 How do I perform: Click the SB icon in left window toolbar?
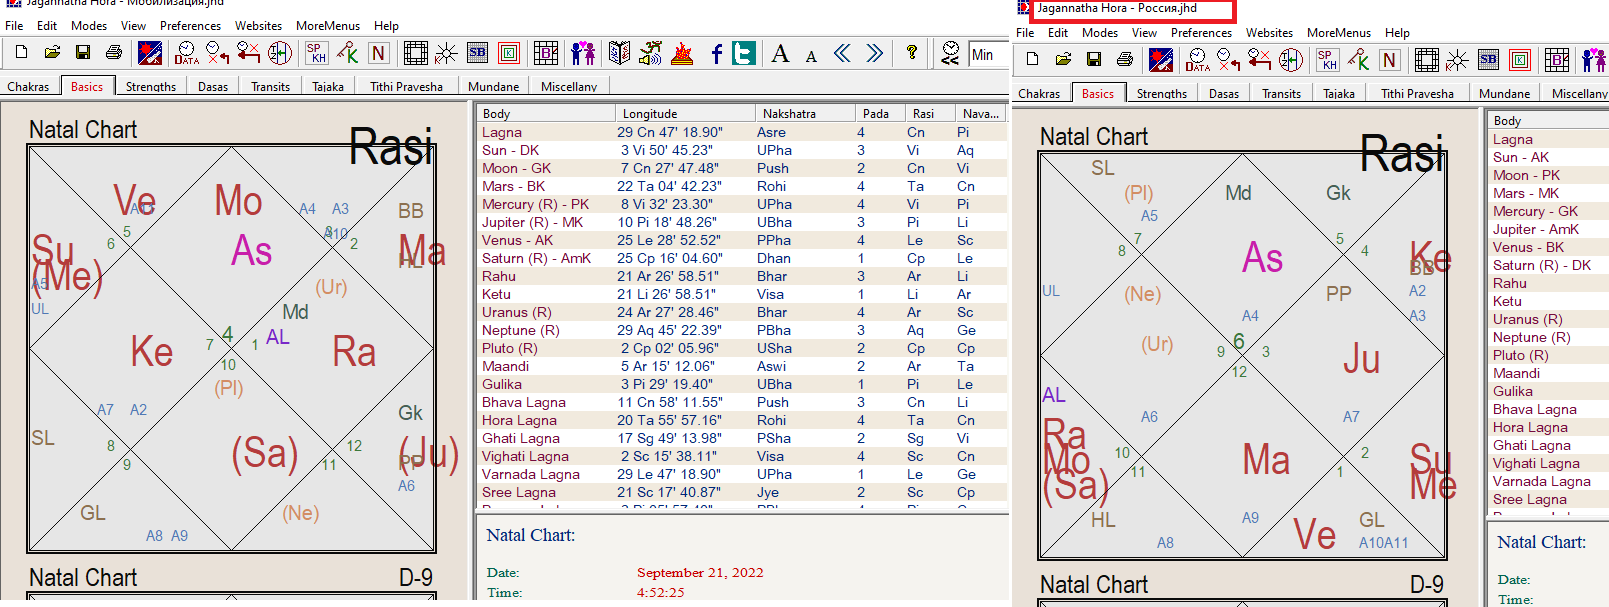coord(478,53)
